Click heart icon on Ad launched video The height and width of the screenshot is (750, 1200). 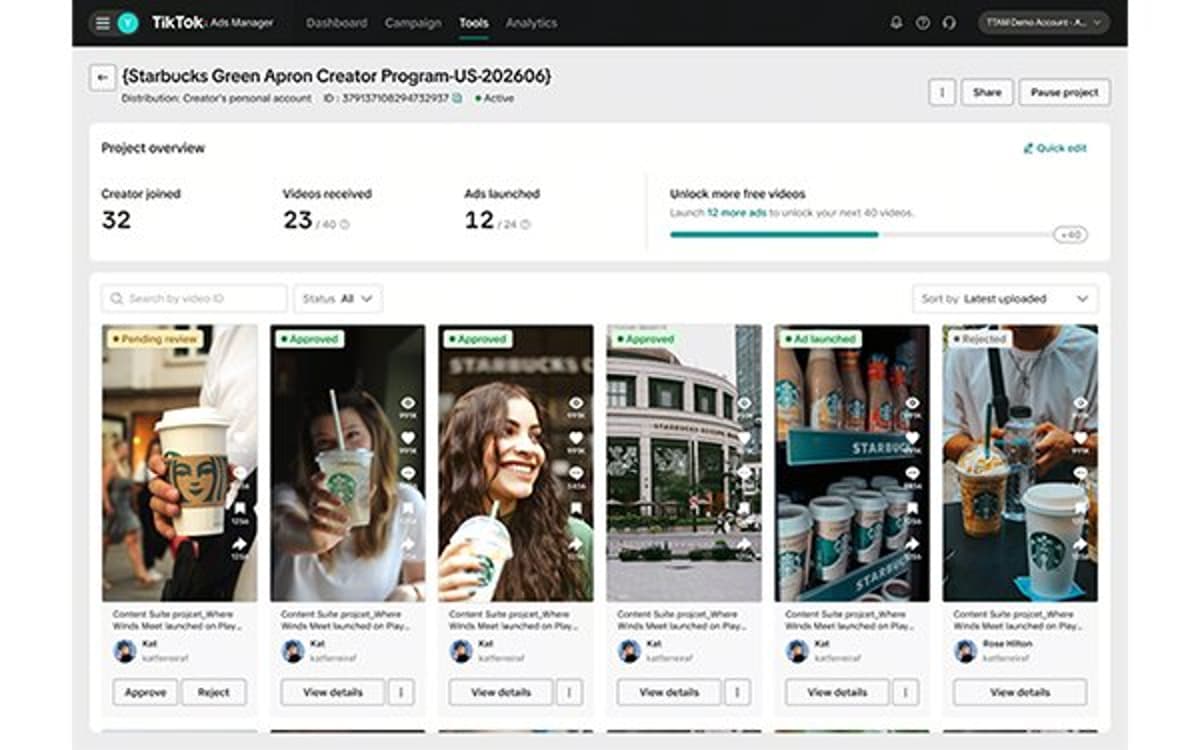pyautogui.click(x=912, y=438)
